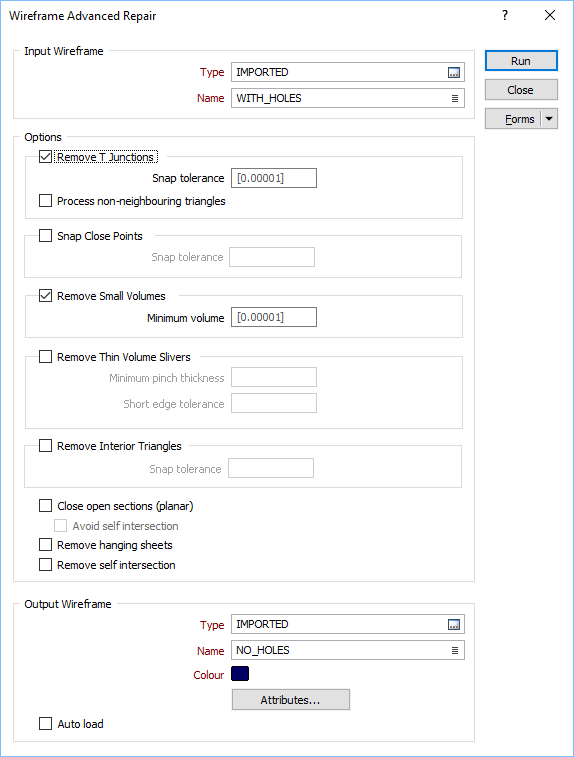Run the wireframe repair
Image resolution: width=574 pixels, height=757 pixels.
tap(521, 61)
